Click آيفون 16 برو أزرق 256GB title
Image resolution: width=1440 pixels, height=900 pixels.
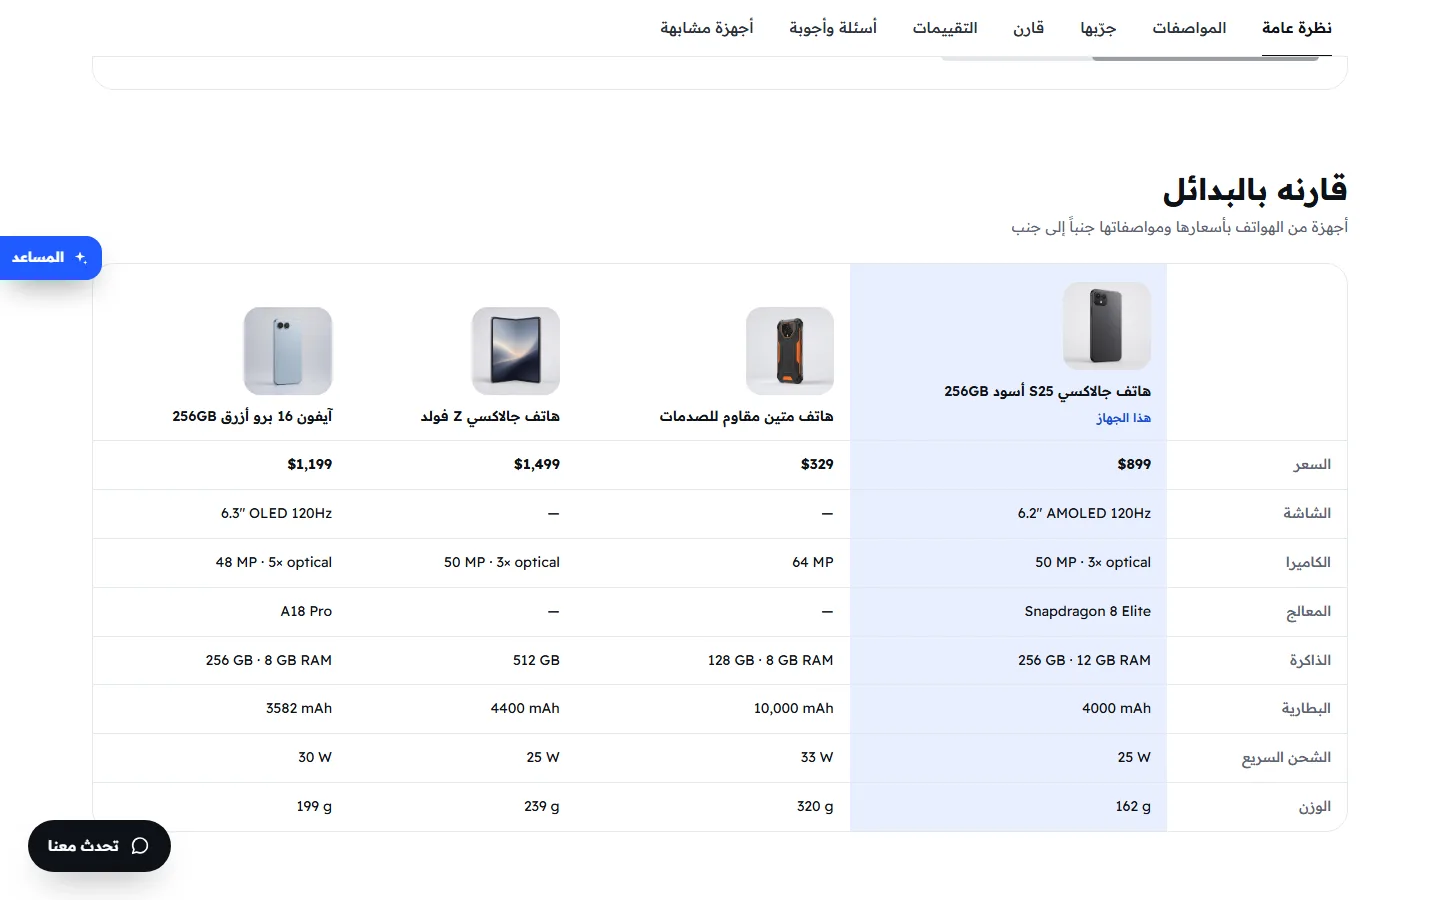[252, 416]
